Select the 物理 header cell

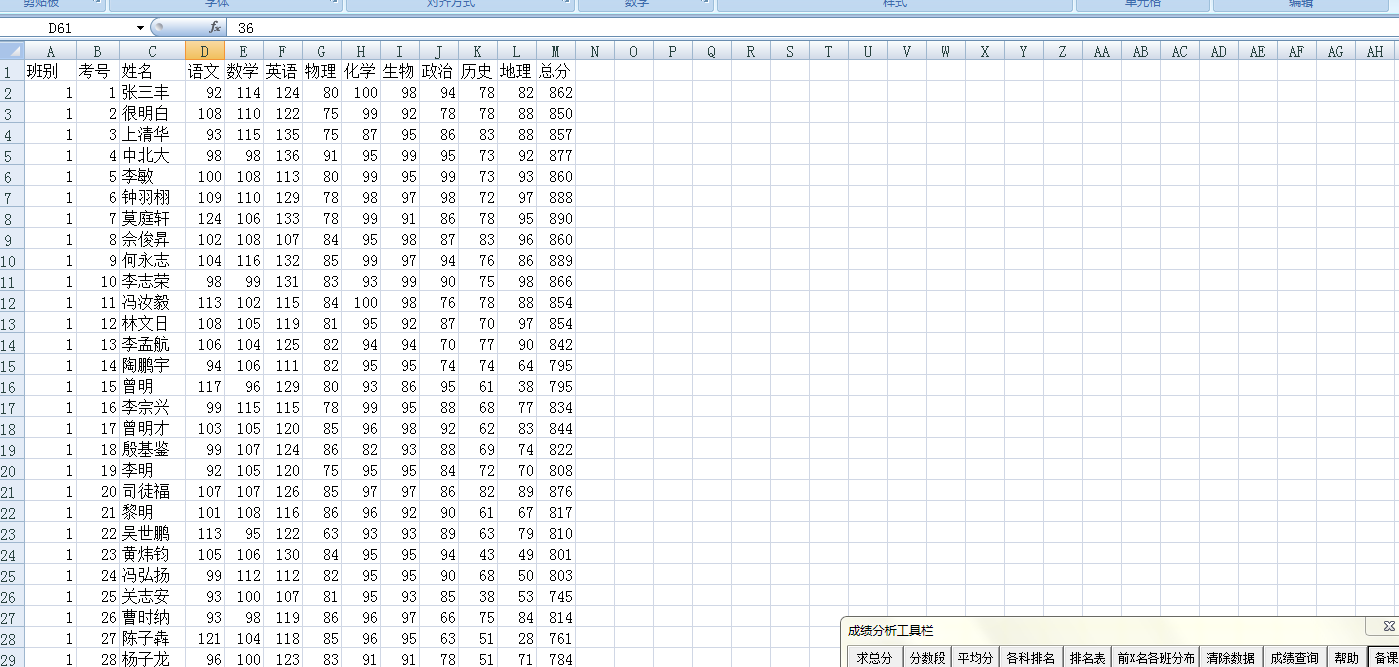321,71
